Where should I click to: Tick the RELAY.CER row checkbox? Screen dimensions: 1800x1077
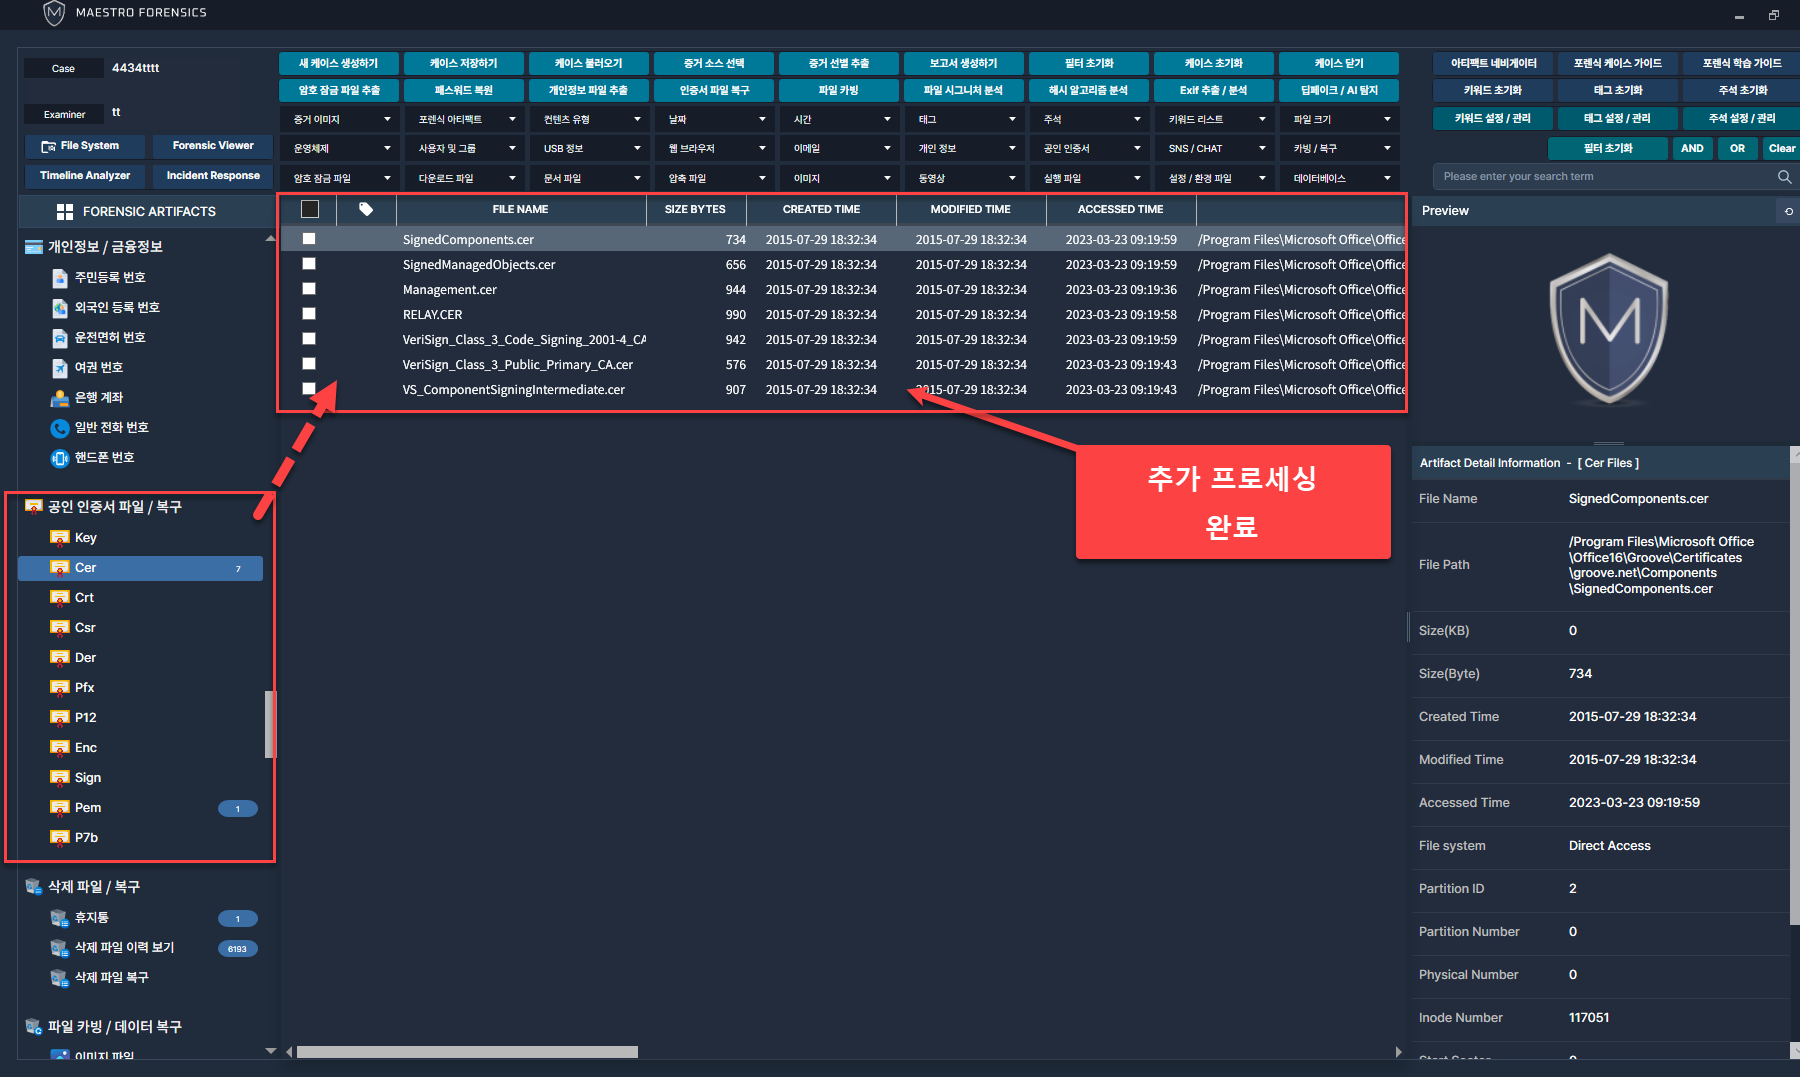(309, 314)
